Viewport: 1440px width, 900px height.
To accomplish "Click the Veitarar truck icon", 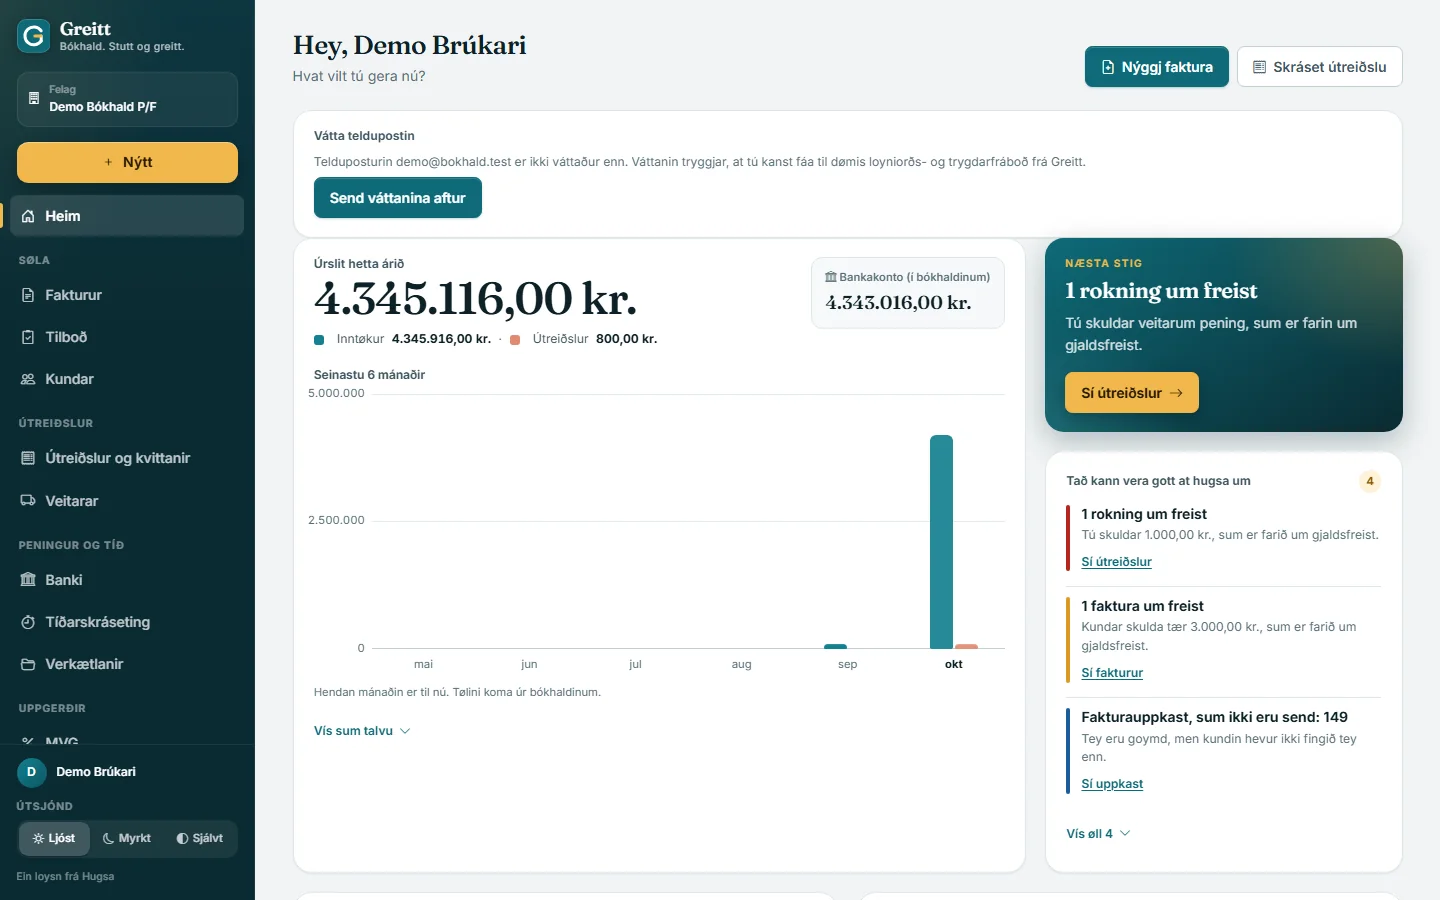I will pyautogui.click(x=28, y=501).
